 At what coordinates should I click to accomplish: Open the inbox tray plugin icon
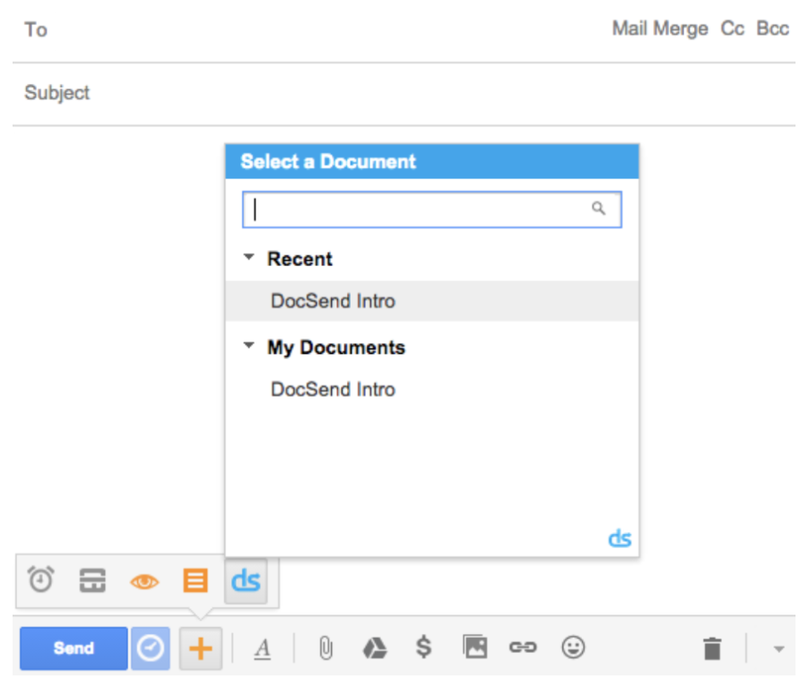click(x=92, y=581)
